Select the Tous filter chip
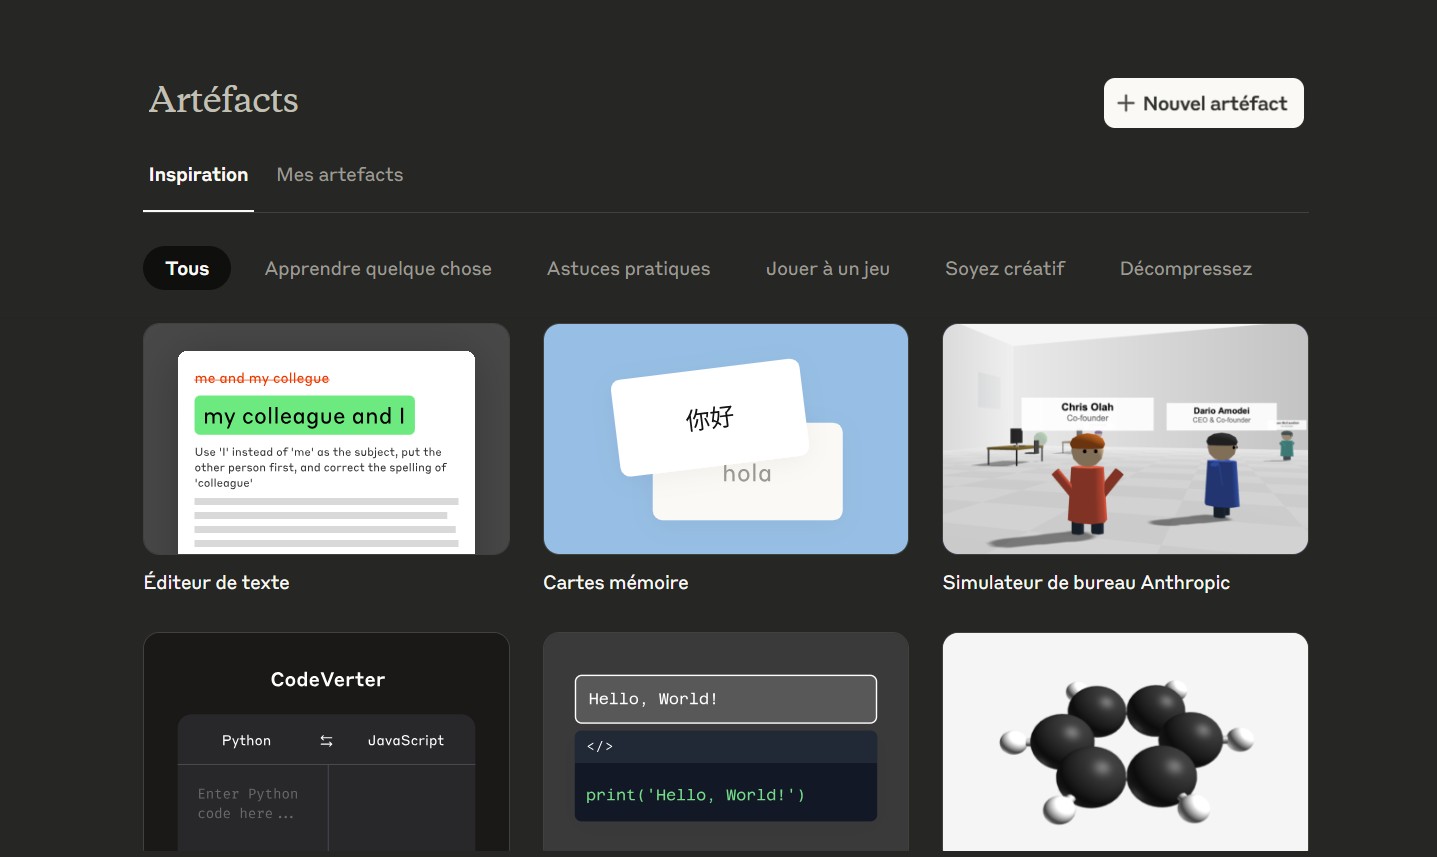Screen dimensions: 1437x857 pyautogui.click(x=187, y=269)
